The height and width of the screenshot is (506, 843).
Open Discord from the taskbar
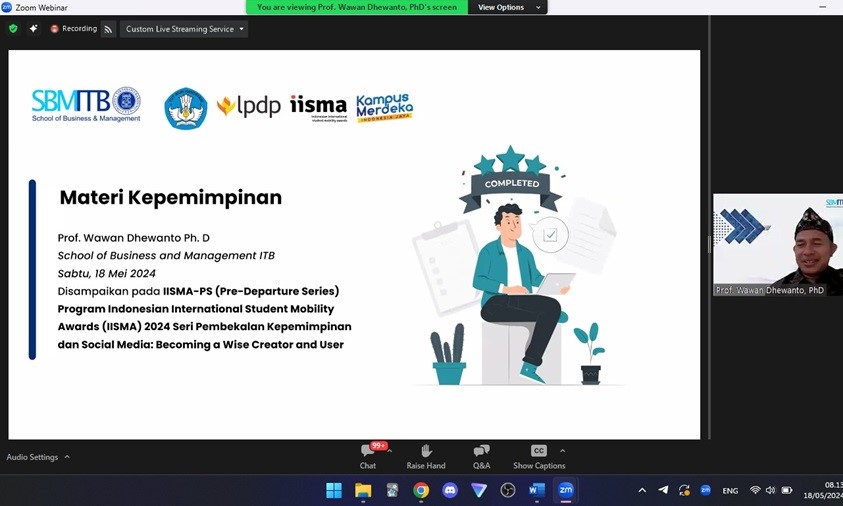point(450,490)
